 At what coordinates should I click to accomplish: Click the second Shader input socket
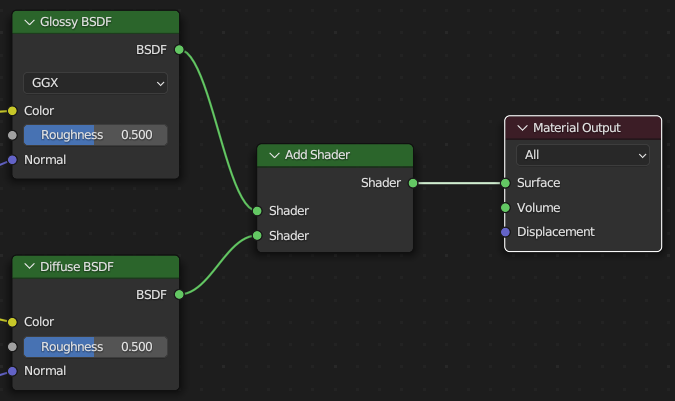coord(258,236)
